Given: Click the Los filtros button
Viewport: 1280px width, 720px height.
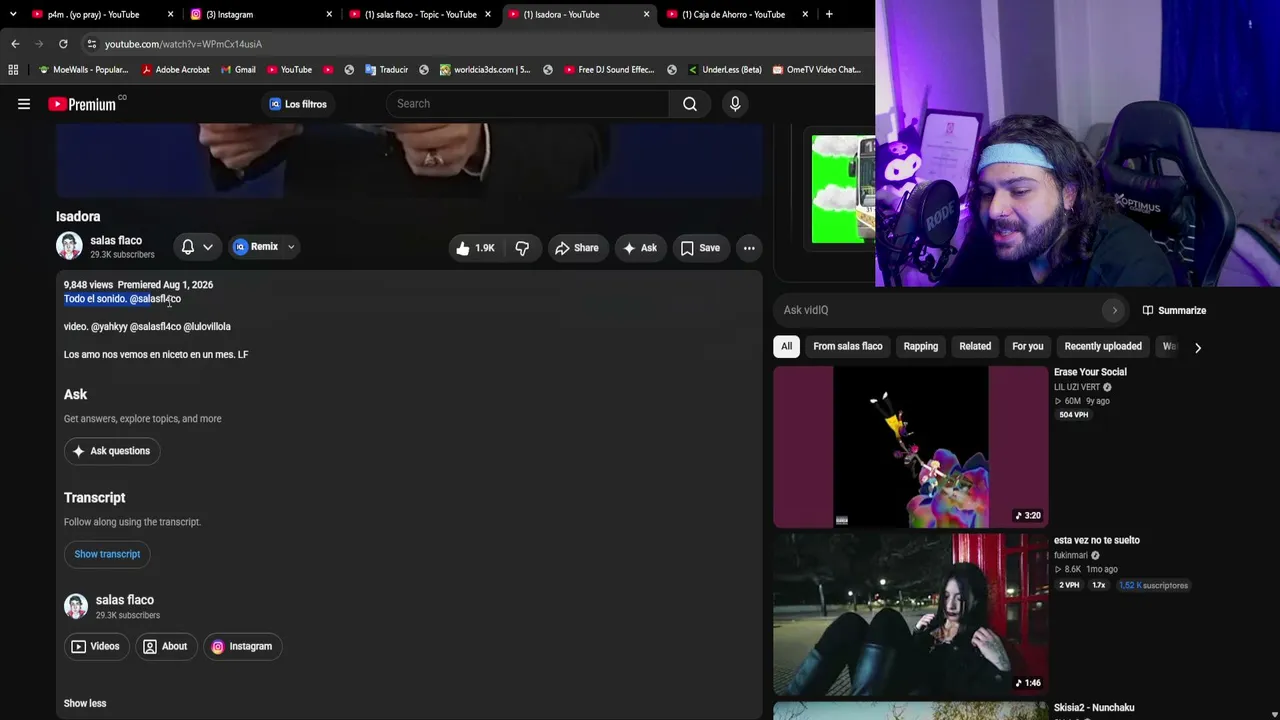Looking at the screenshot, I should pyautogui.click(x=298, y=104).
